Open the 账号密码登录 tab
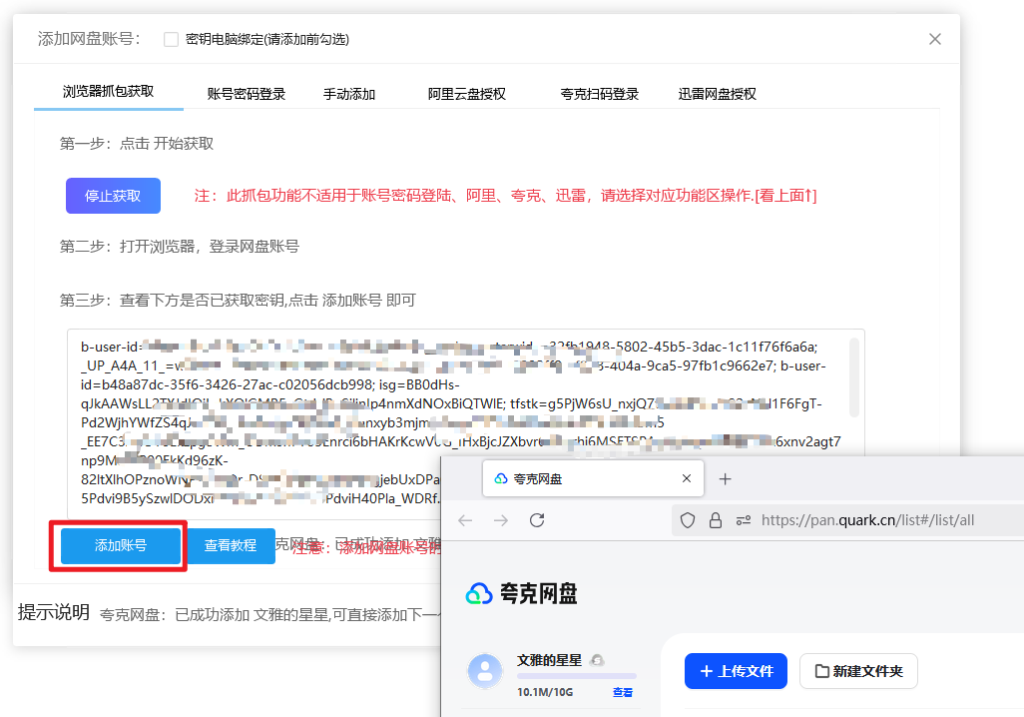 [246, 94]
